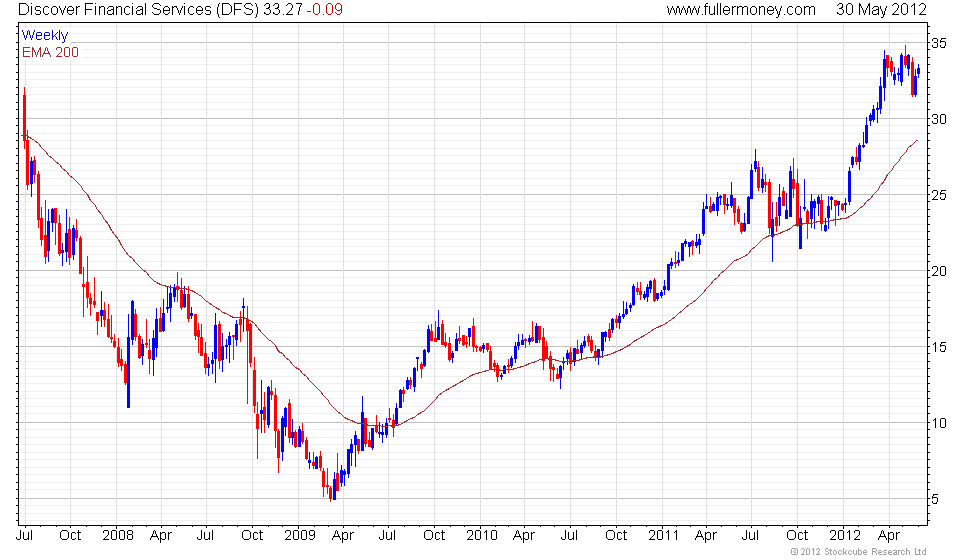The width and height of the screenshot is (980, 560).
Task: Click the last price value '33.27'
Action: [282, 9]
